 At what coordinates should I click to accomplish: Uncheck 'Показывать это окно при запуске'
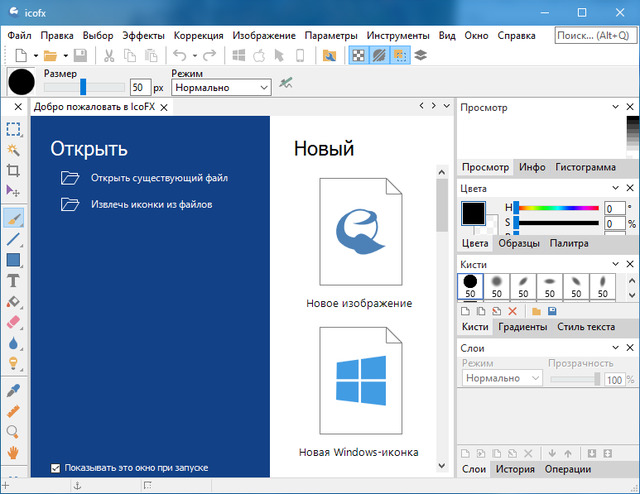pyautogui.click(x=56, y=468)
